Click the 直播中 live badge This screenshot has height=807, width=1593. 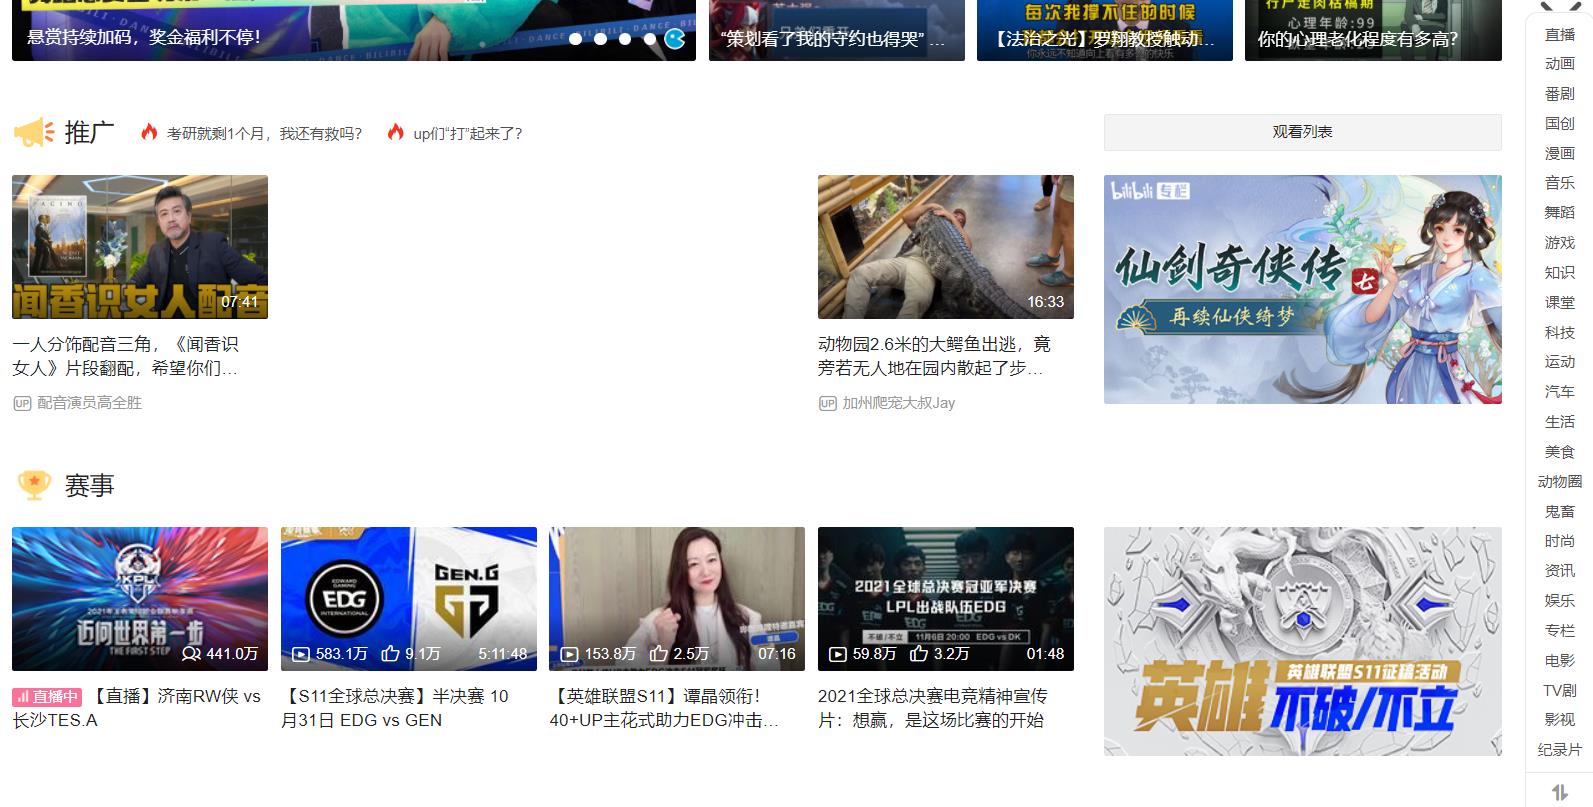click(x=47, y=697)
